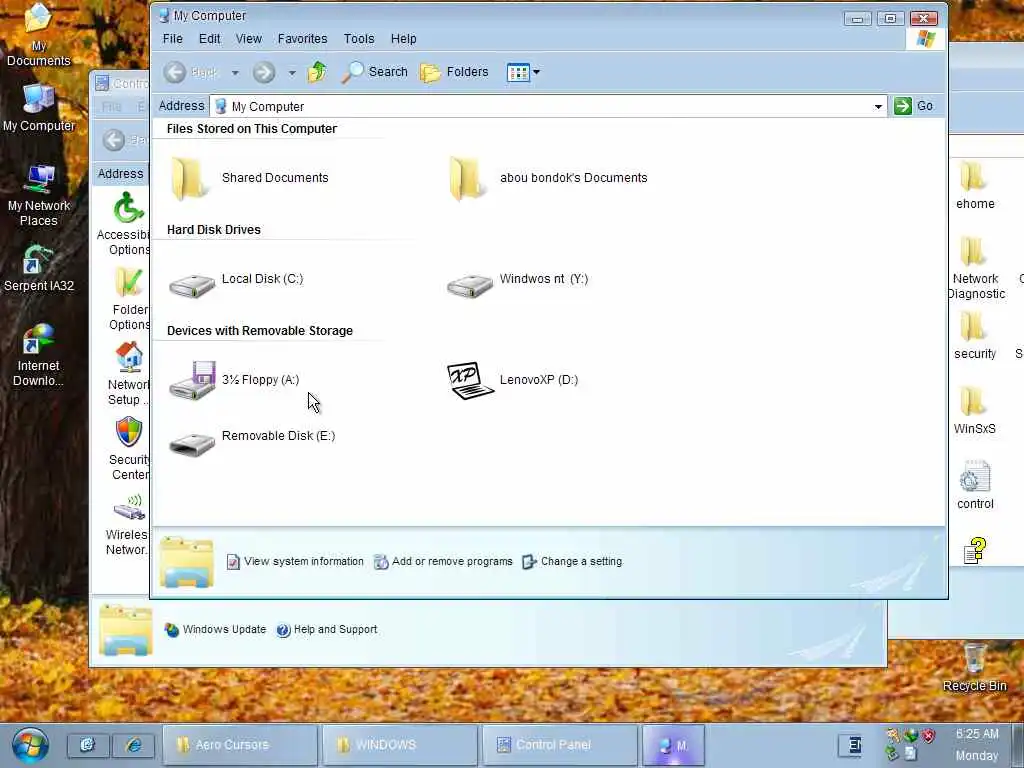1024x768 pixels.
Task: Click Add or remove programs link
Action: [443, 562]
